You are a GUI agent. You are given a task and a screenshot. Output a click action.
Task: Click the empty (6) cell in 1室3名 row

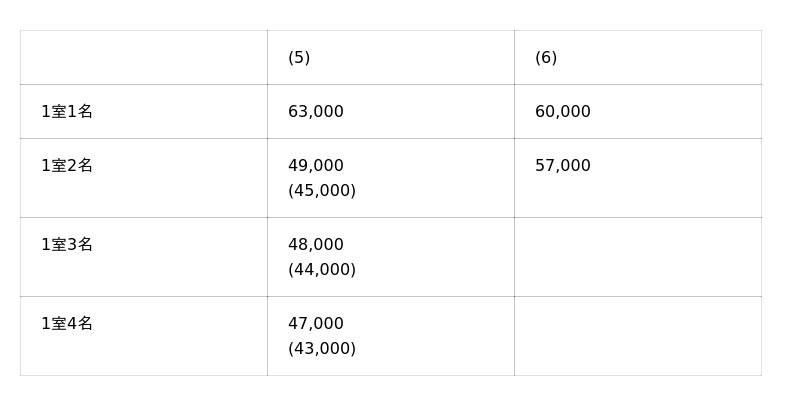click(x=637, y=257)
